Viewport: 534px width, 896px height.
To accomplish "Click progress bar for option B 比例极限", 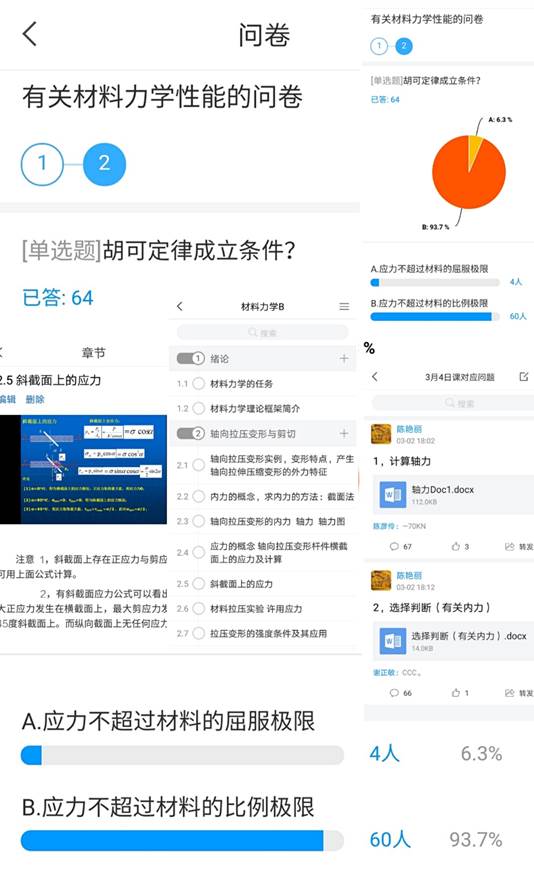I will pos(182,841).
